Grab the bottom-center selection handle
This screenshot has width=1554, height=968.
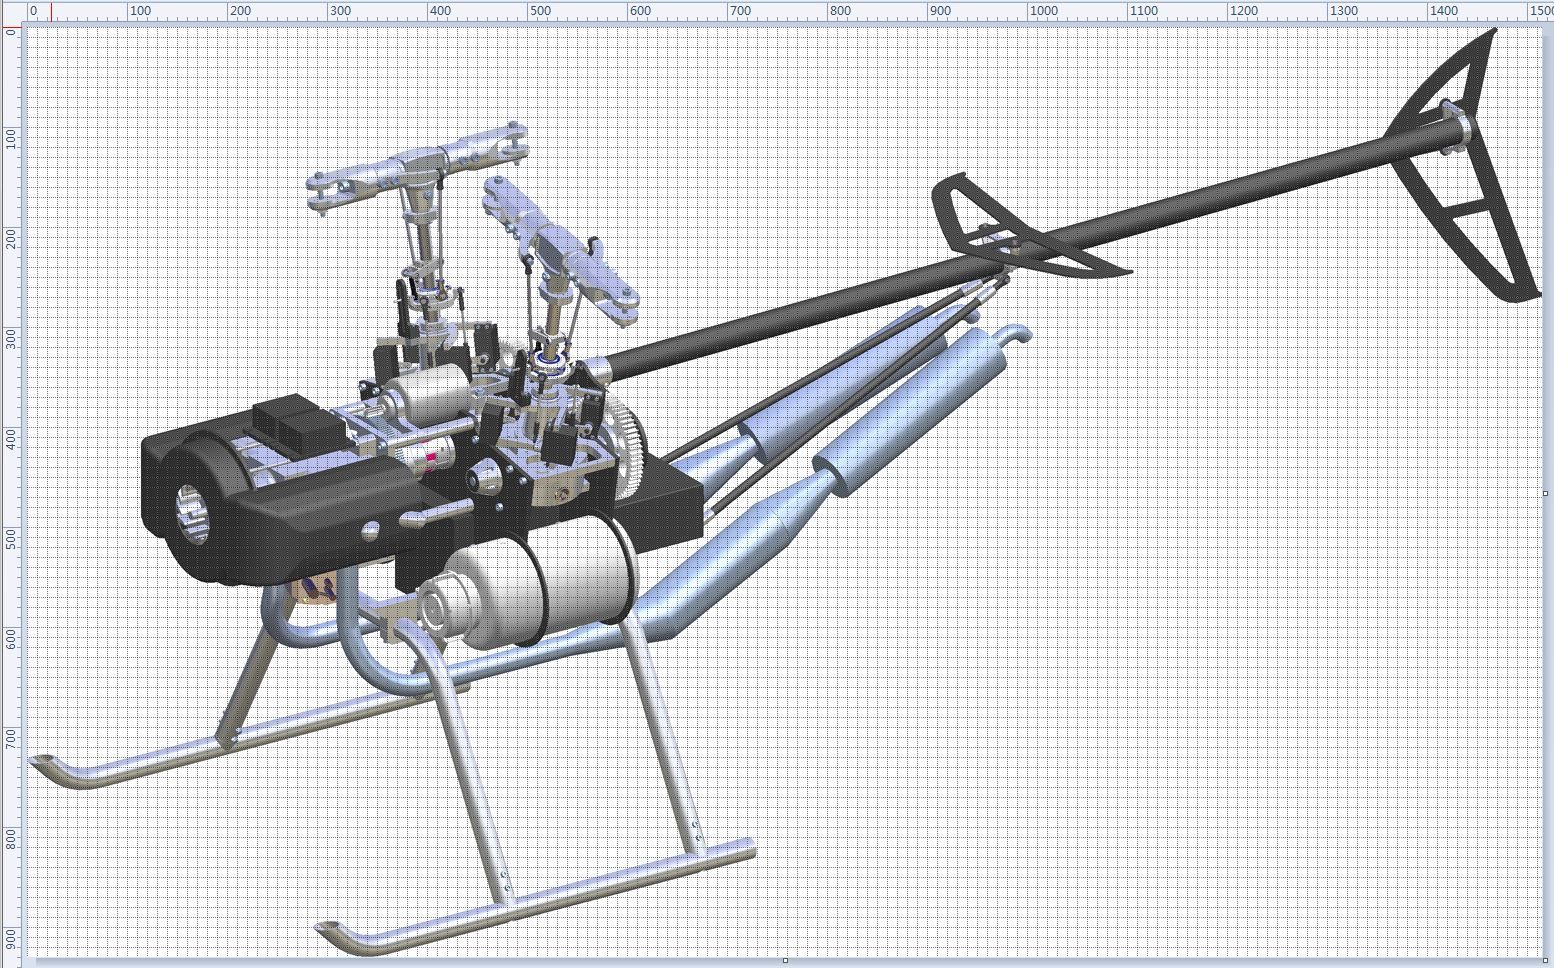[x=785, y=960]
